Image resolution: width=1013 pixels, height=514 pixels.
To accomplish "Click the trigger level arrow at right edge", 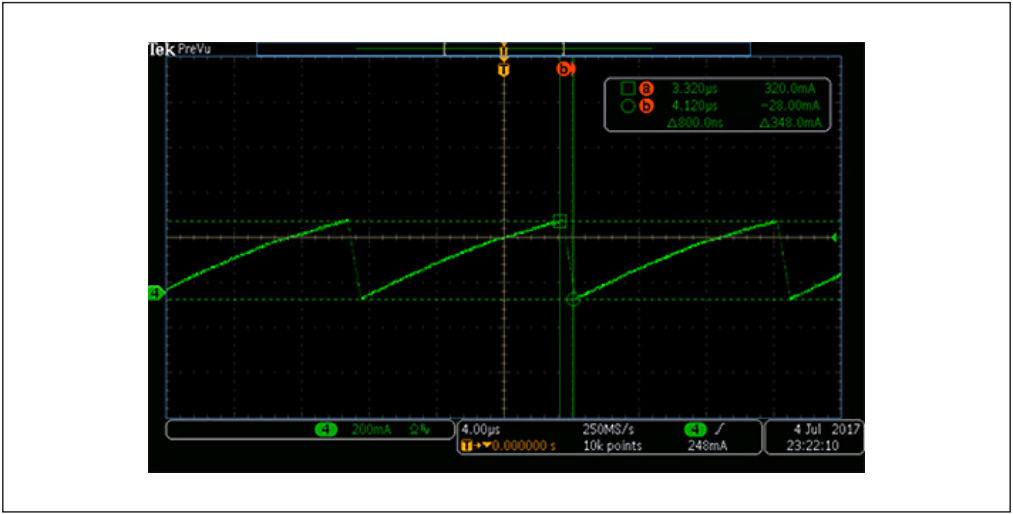I will click(x=836, y=238).
